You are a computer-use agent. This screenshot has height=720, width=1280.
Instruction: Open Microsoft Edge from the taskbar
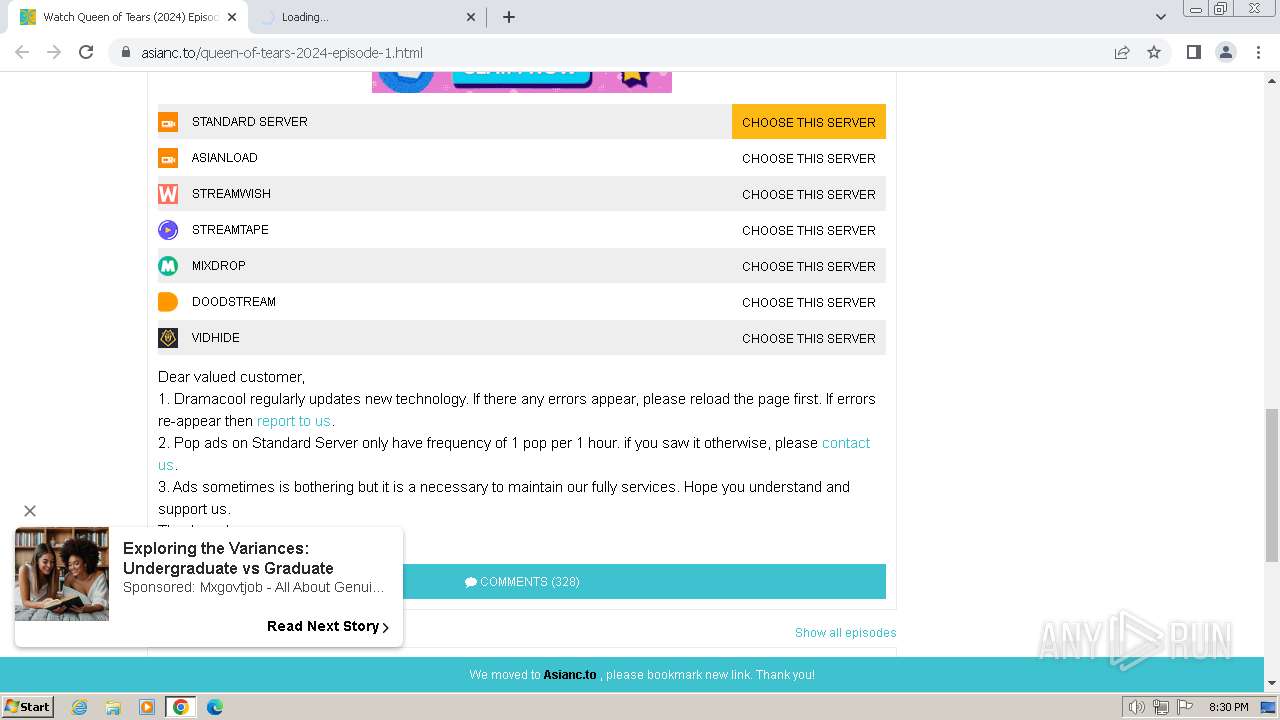(x=215, y=707)
